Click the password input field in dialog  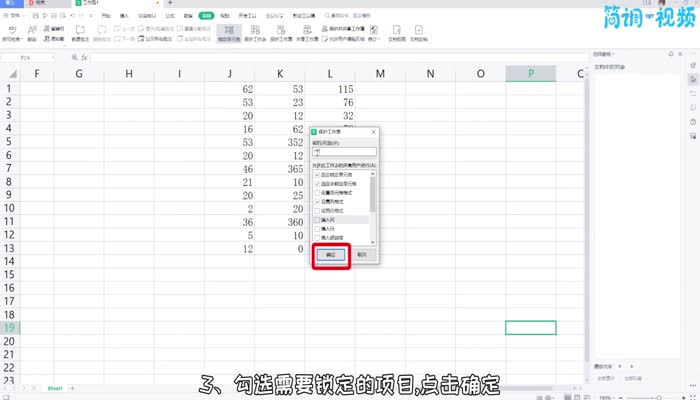point(343,151)
